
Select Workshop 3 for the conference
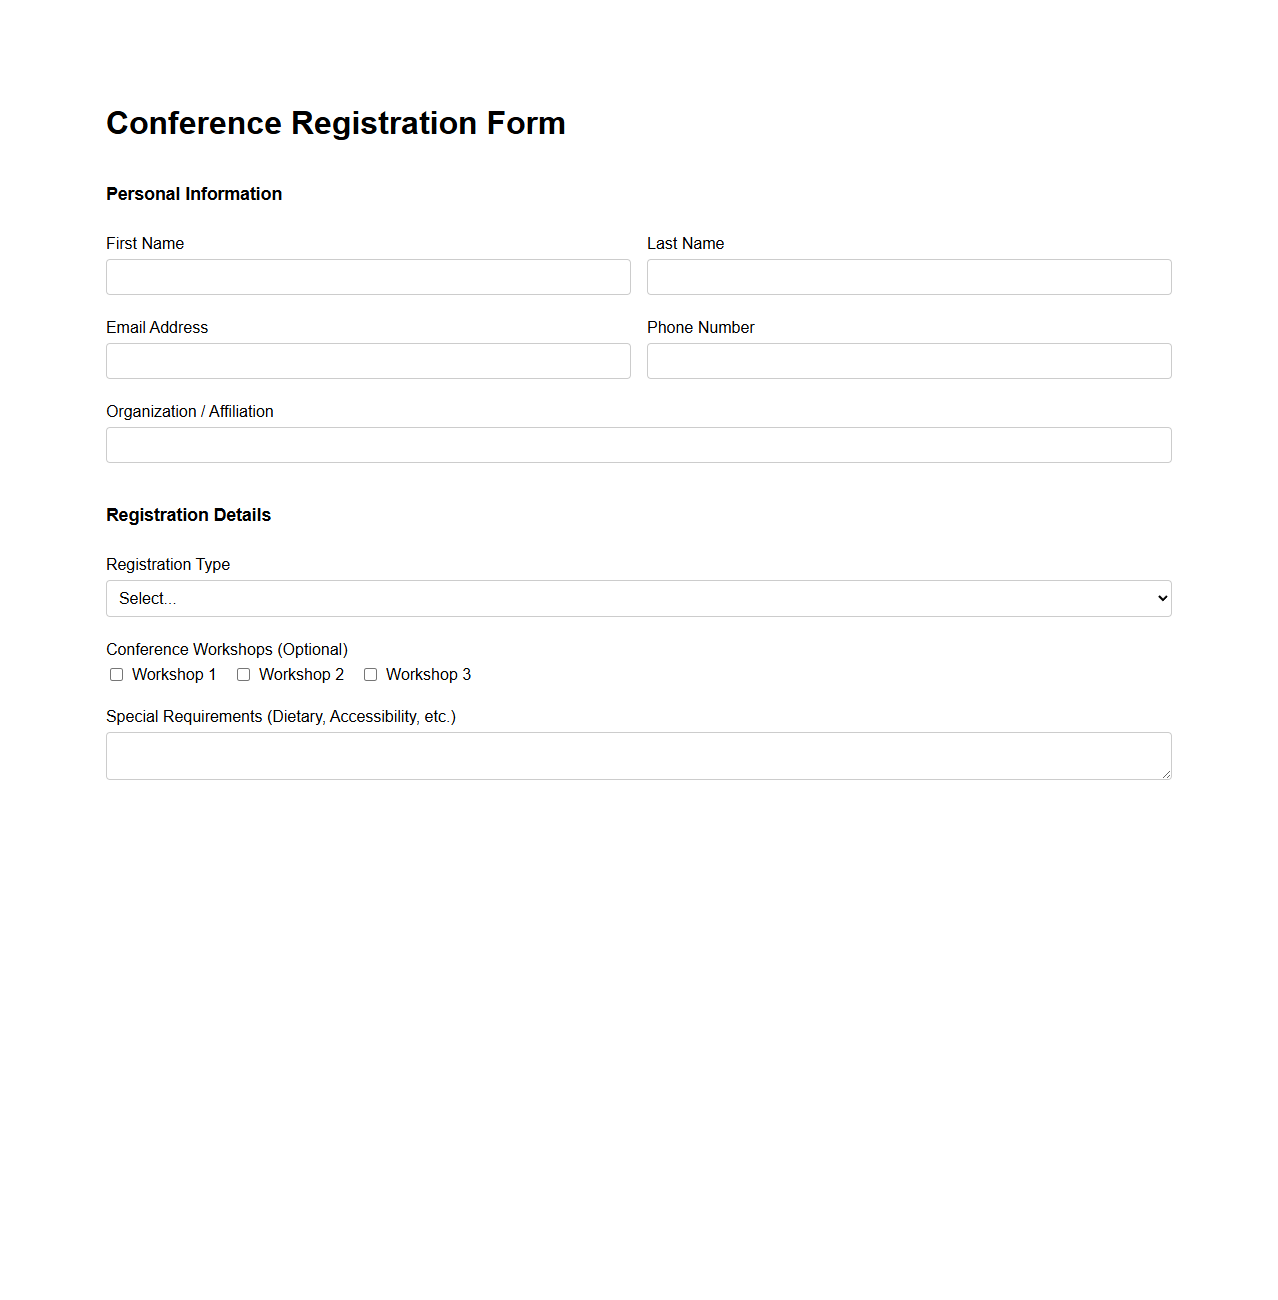coord(370,674)
